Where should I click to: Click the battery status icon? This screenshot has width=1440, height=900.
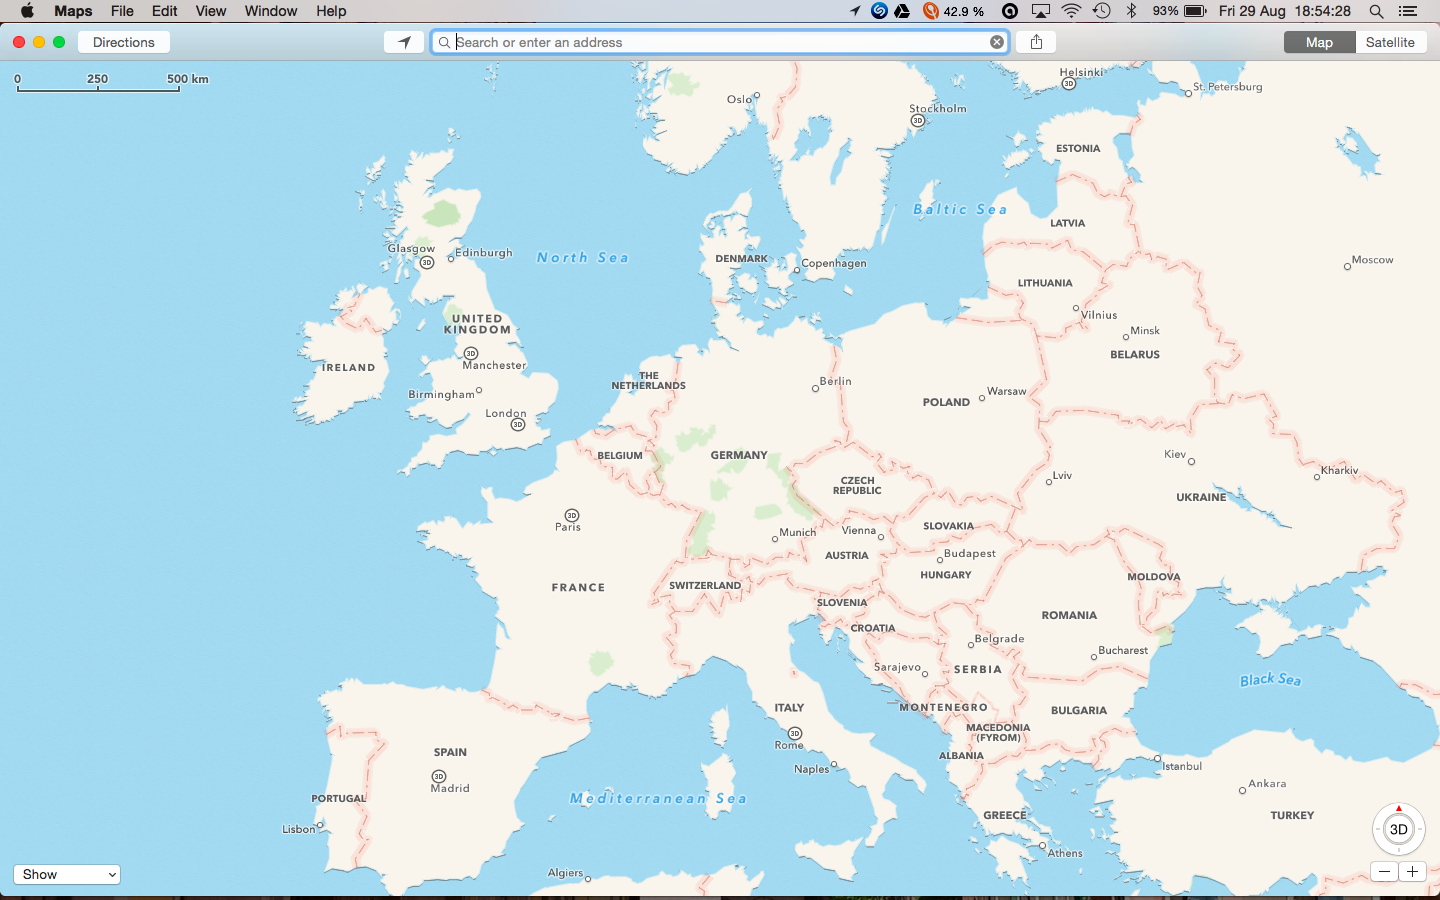tap(1194, 11)
